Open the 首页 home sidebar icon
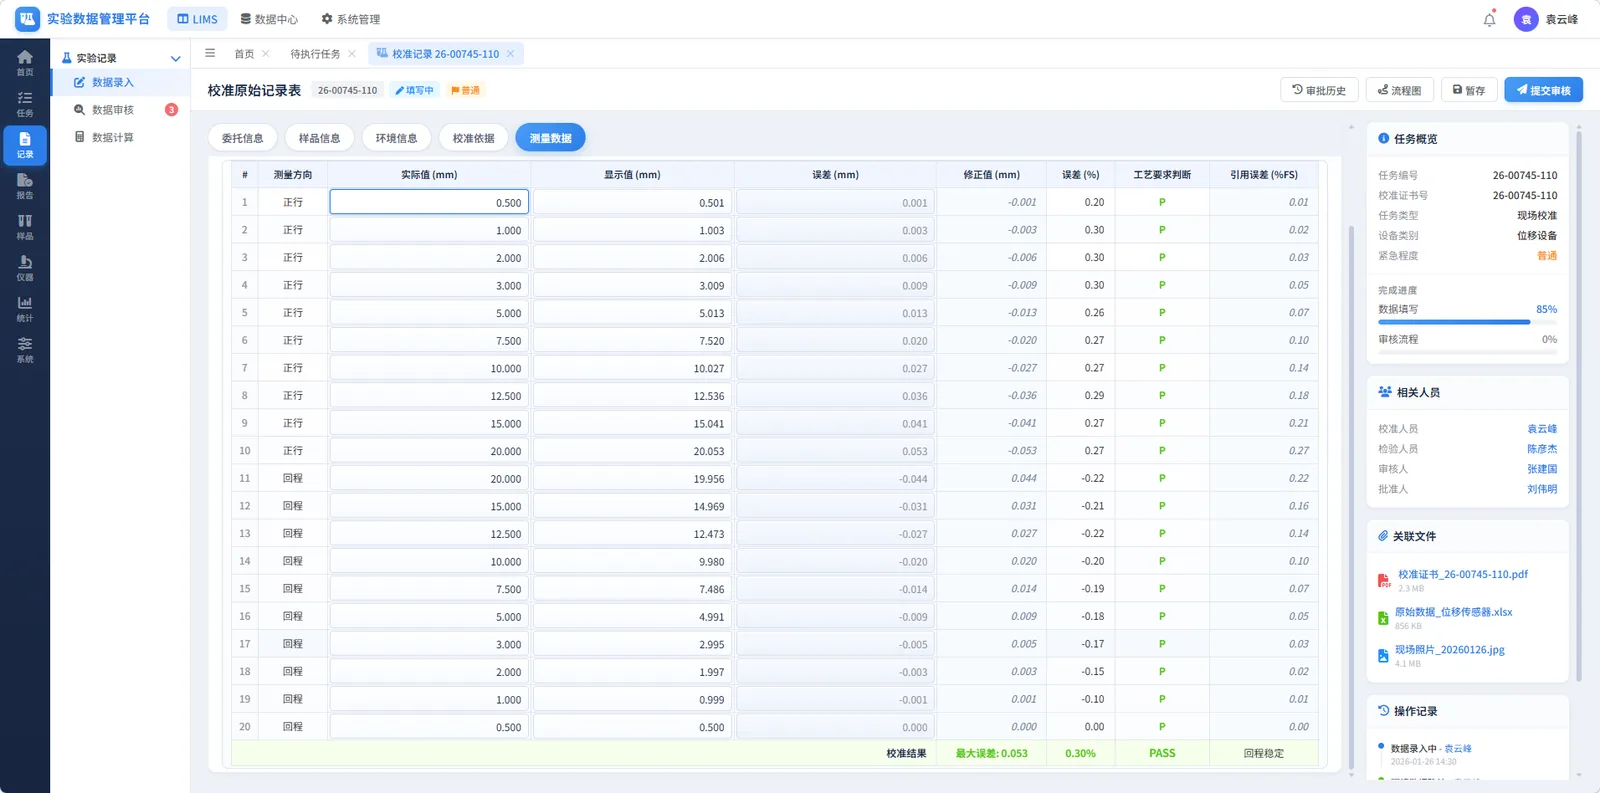 click(25, 63)
